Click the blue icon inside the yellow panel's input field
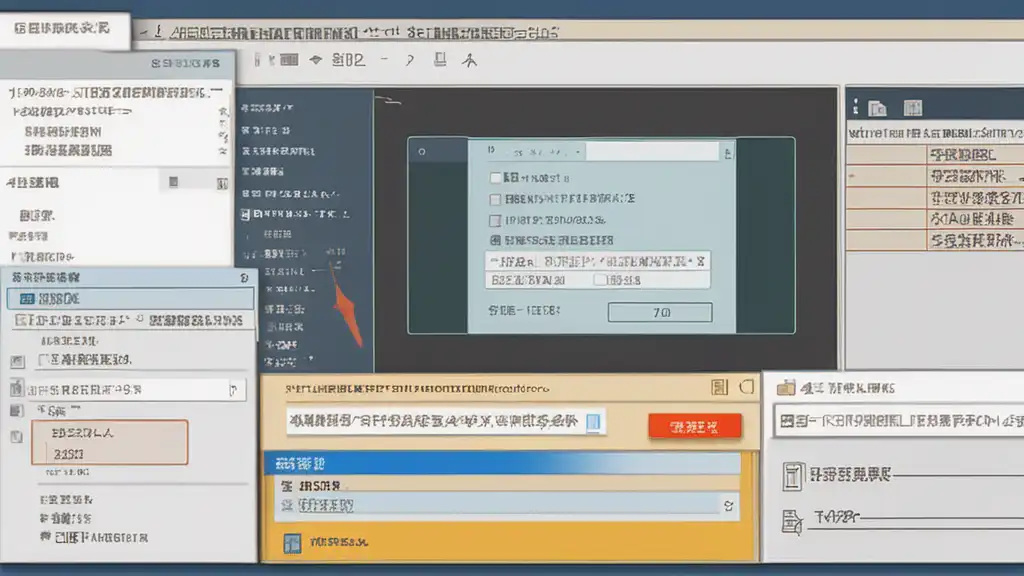1024x576 pixels. [x=593, y=422]
